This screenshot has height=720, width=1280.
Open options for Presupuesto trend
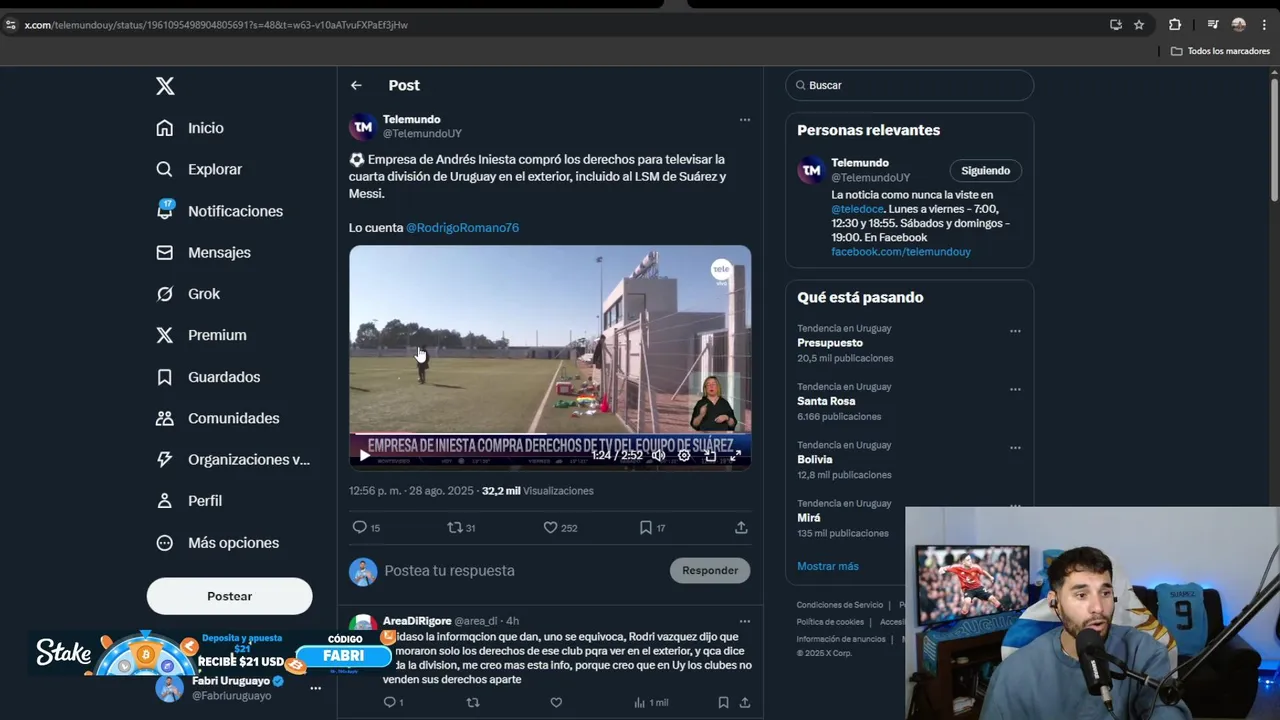(x=1015, y=331)
